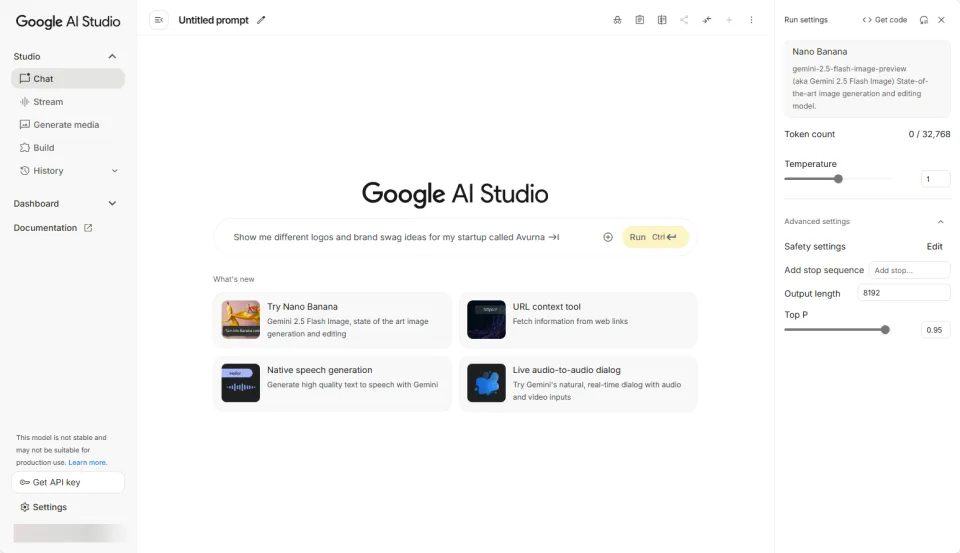Expand the History section chevron
960x553 pixels.
coord(114,171)
